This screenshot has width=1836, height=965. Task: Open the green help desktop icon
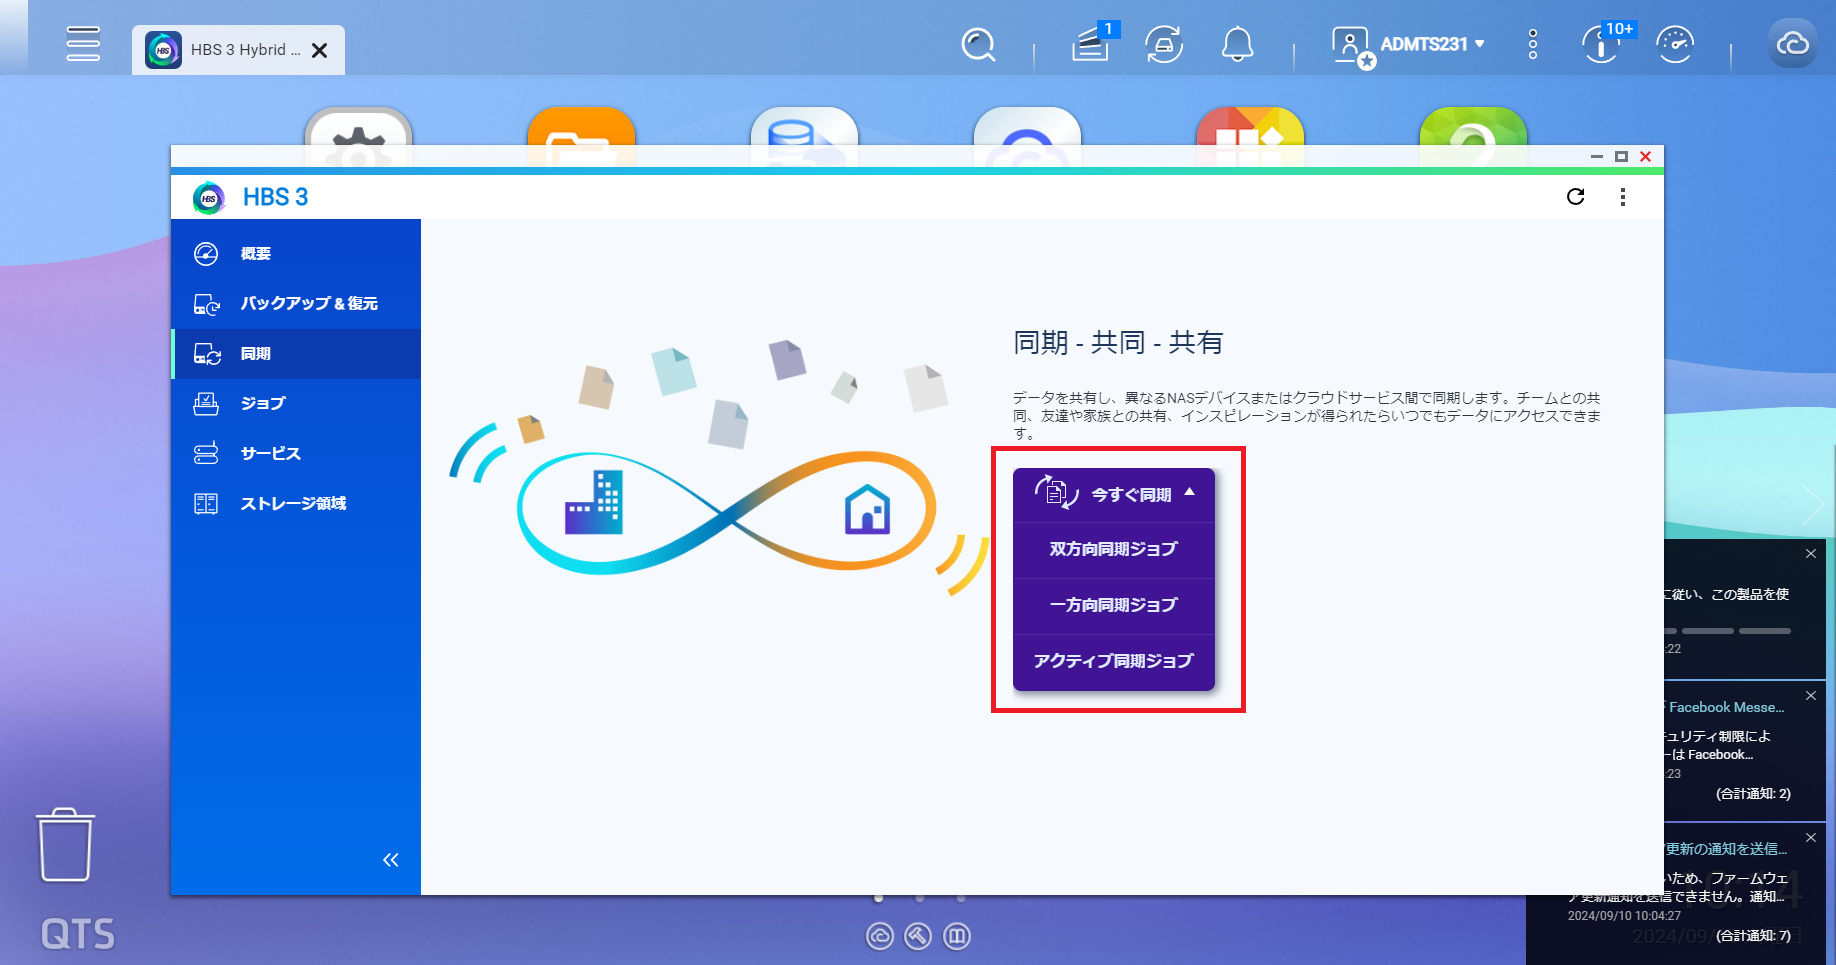point(1474,127)
